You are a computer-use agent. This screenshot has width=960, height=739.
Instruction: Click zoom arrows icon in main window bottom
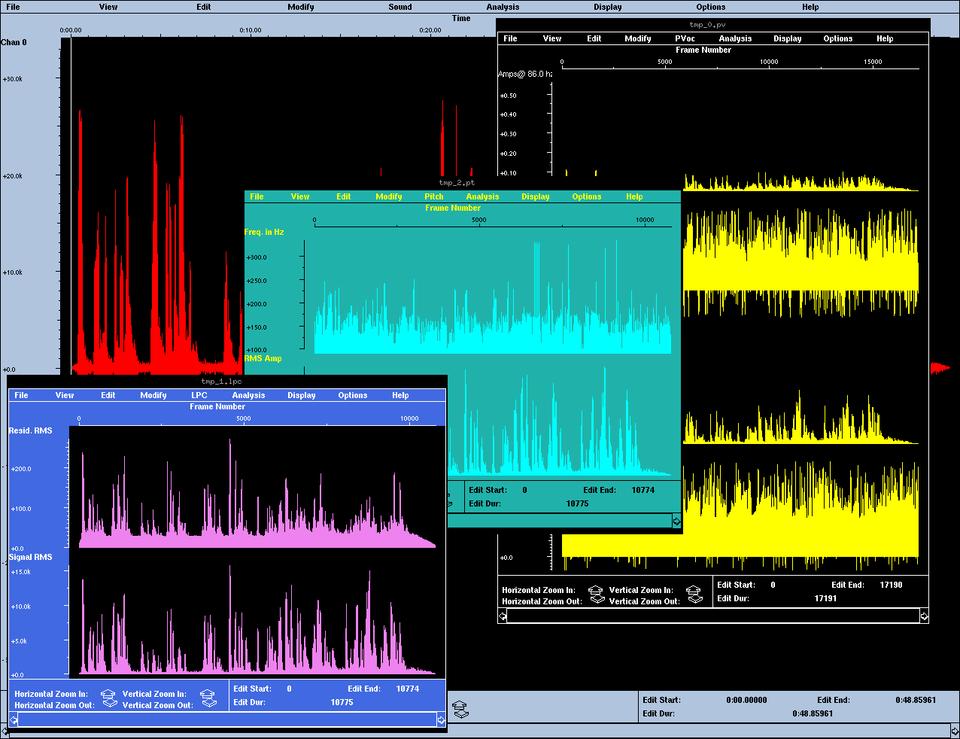458,709
